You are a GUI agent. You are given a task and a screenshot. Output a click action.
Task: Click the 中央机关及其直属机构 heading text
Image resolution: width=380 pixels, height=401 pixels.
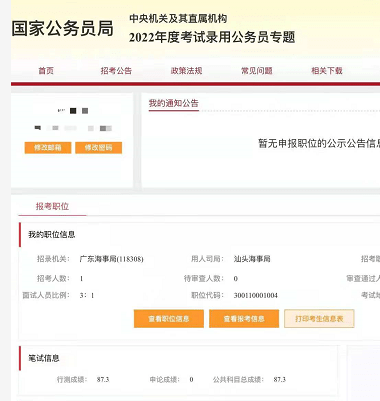click(178, 18)
